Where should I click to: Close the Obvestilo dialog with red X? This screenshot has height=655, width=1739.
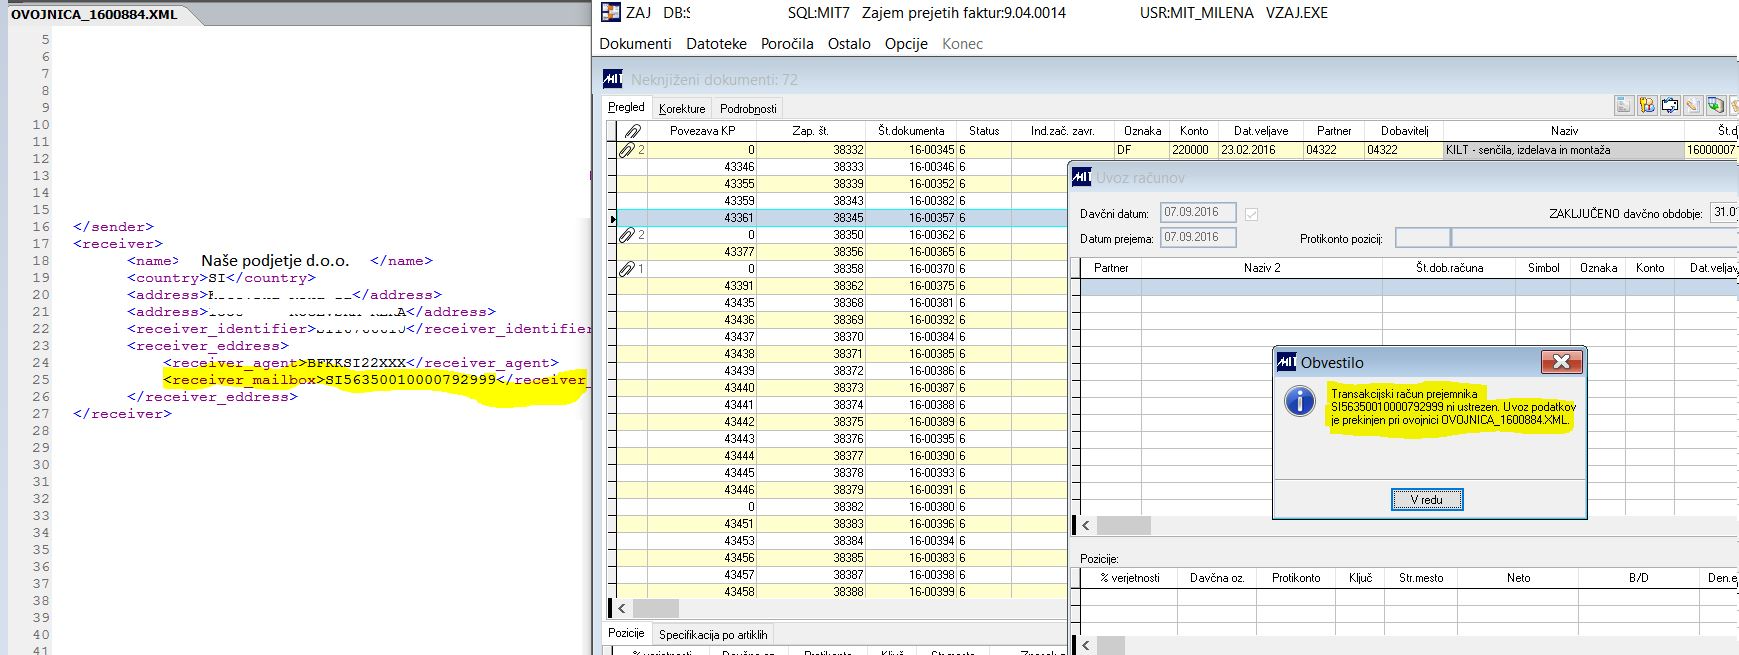[x=1560, y=362]
